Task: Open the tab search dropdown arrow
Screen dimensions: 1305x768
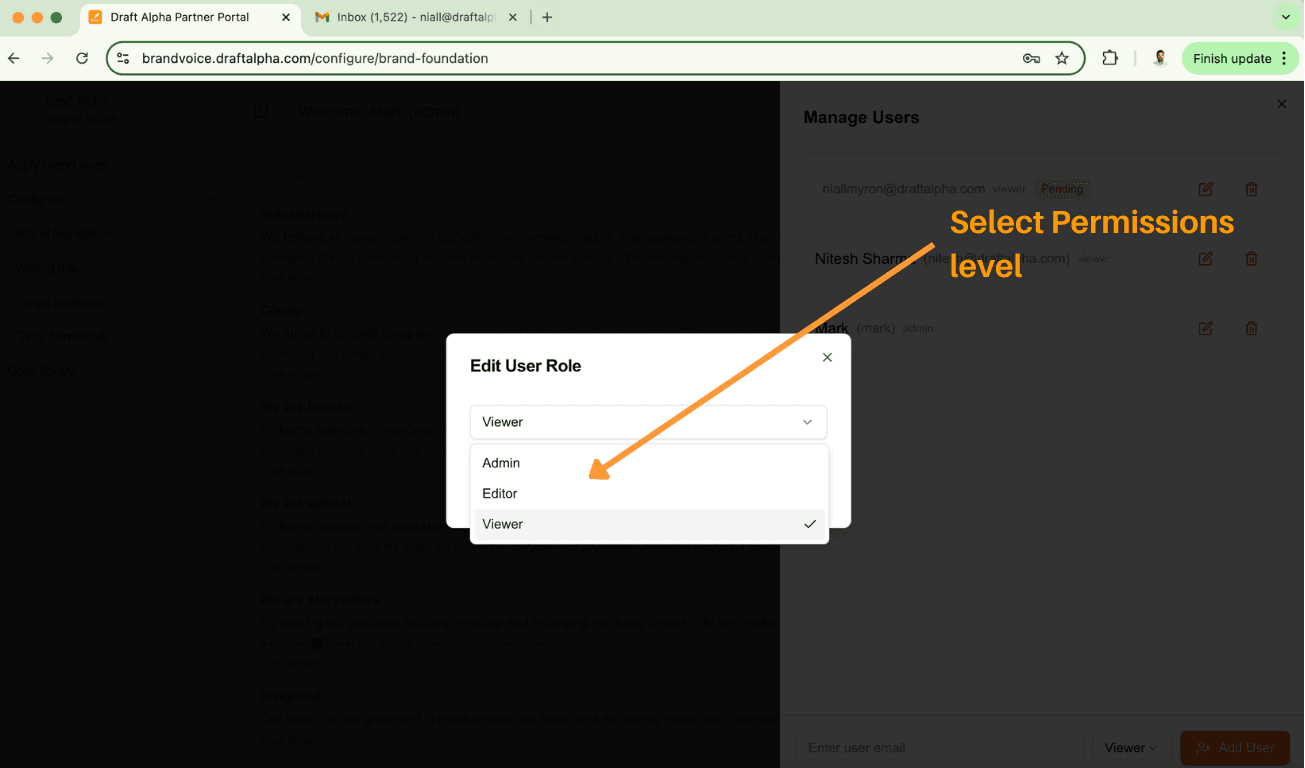Action: coord(1286,17)
